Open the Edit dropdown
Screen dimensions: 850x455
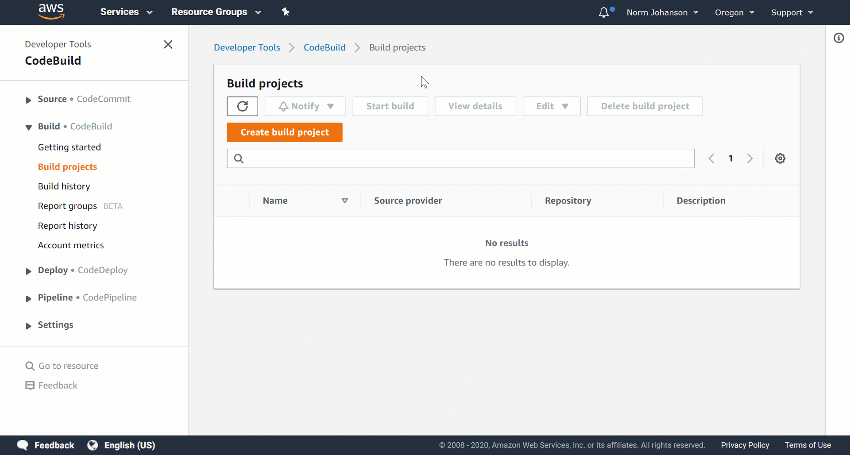click(x=552, y=106)
